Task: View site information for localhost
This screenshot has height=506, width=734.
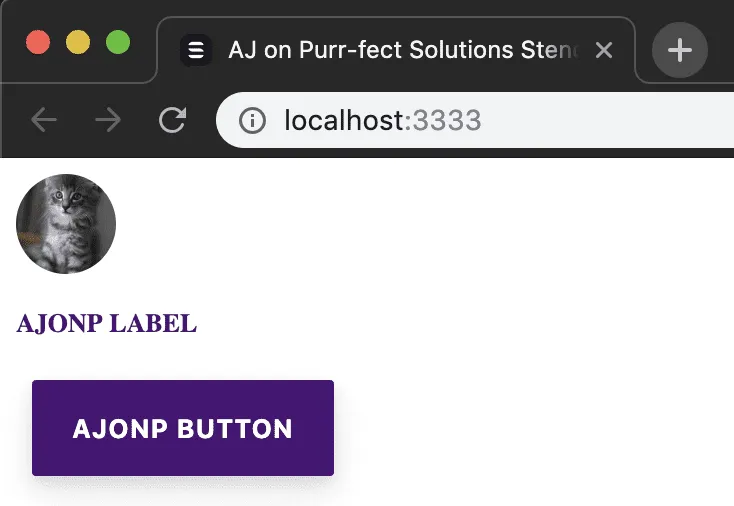Action: [252, 121]
